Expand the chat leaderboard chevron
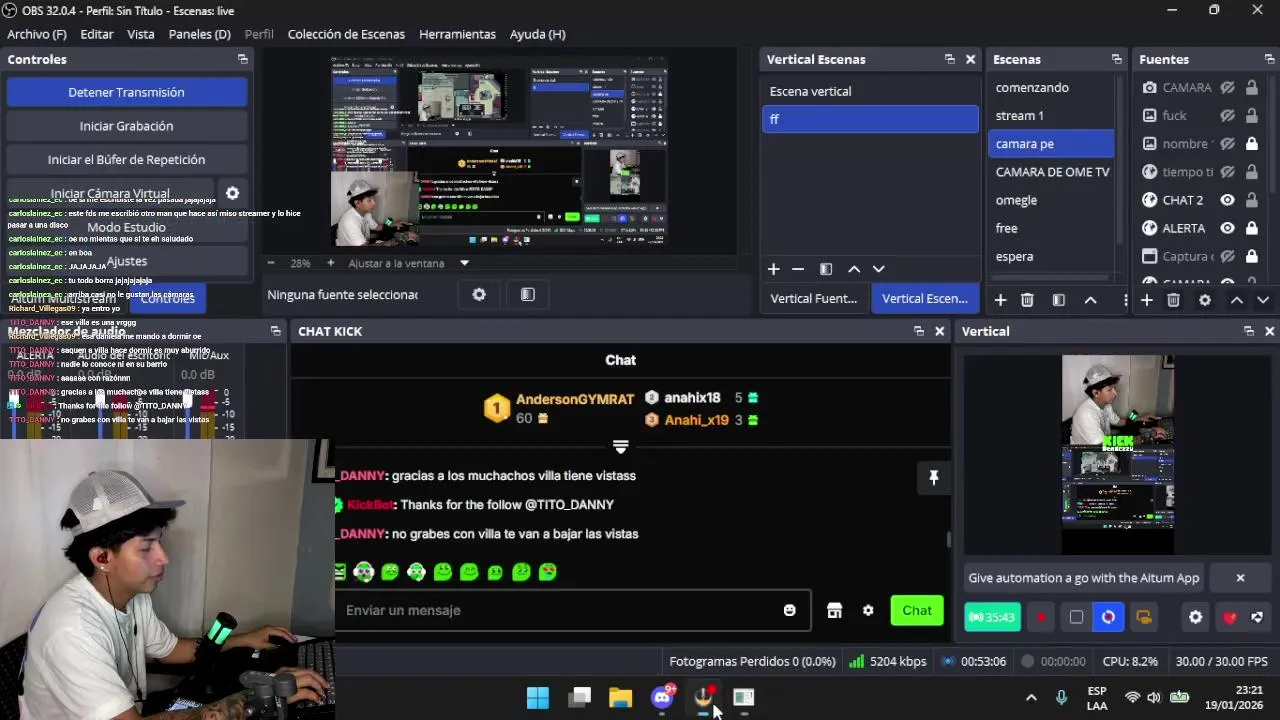Screen dimensions: 1280x720 (x=620, y=447)
